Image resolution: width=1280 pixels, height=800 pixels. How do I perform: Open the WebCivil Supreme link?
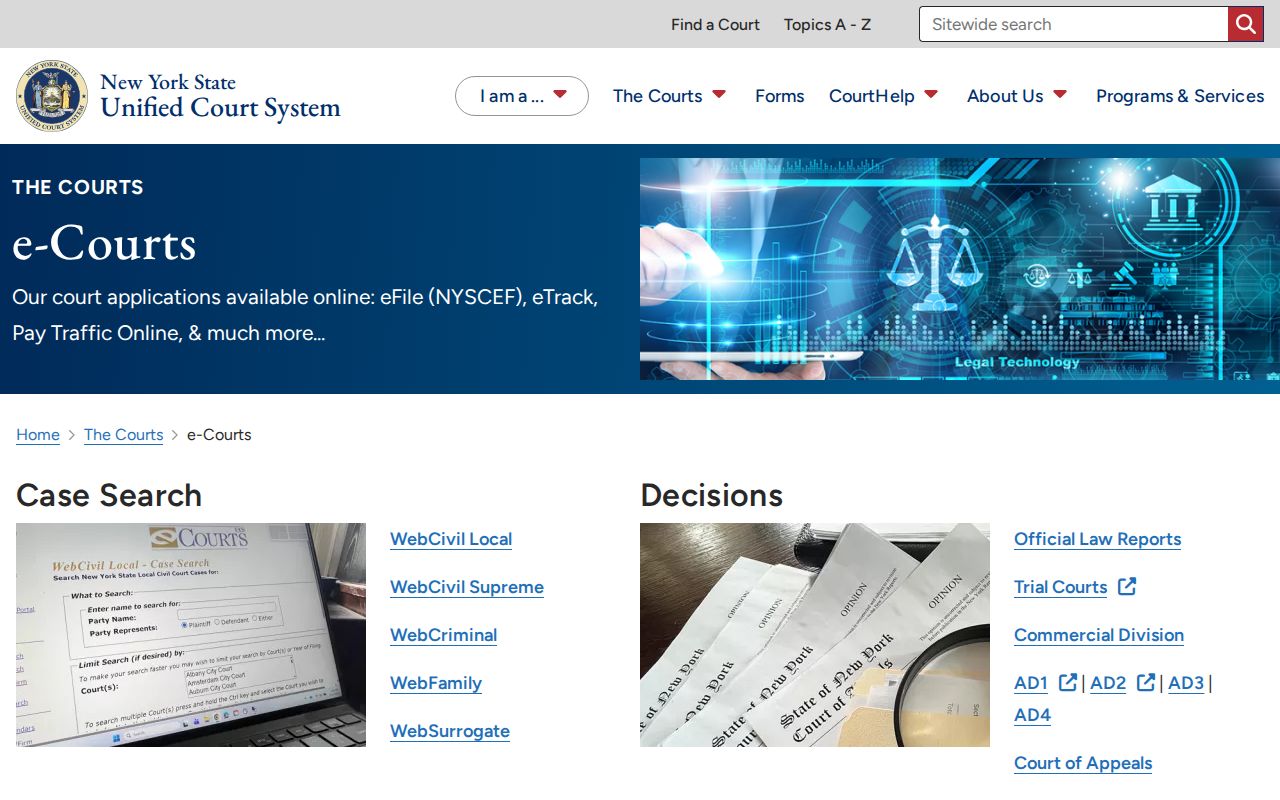click(467, 587)
